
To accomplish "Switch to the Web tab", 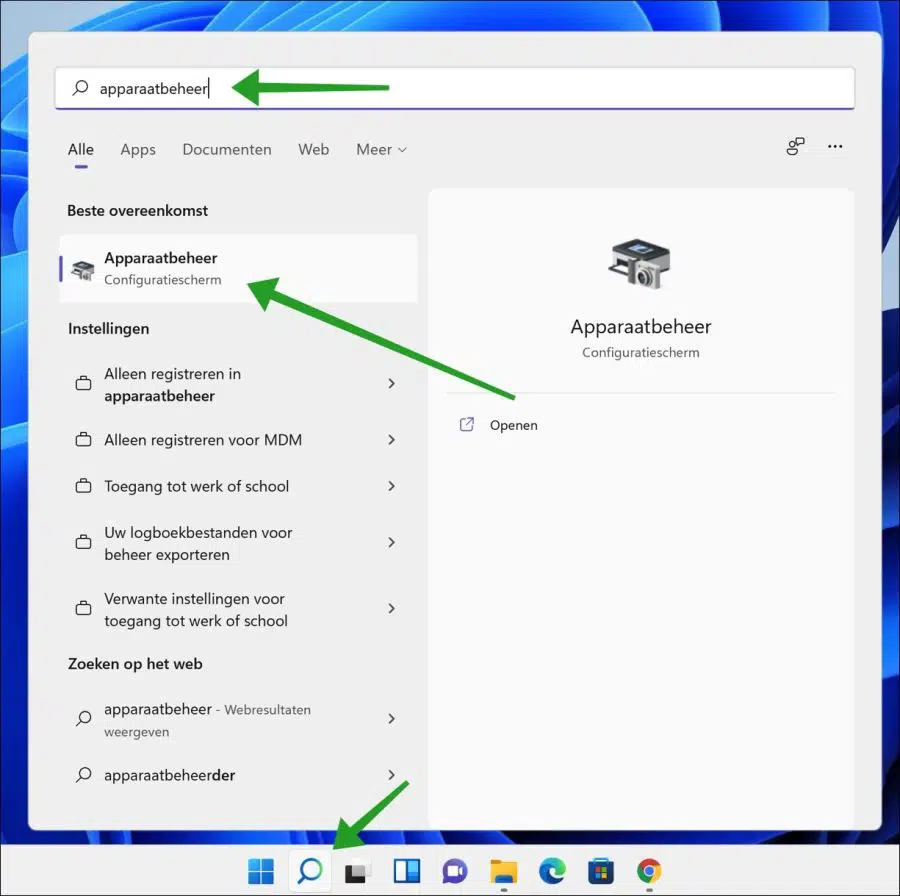I will point(313,149).
